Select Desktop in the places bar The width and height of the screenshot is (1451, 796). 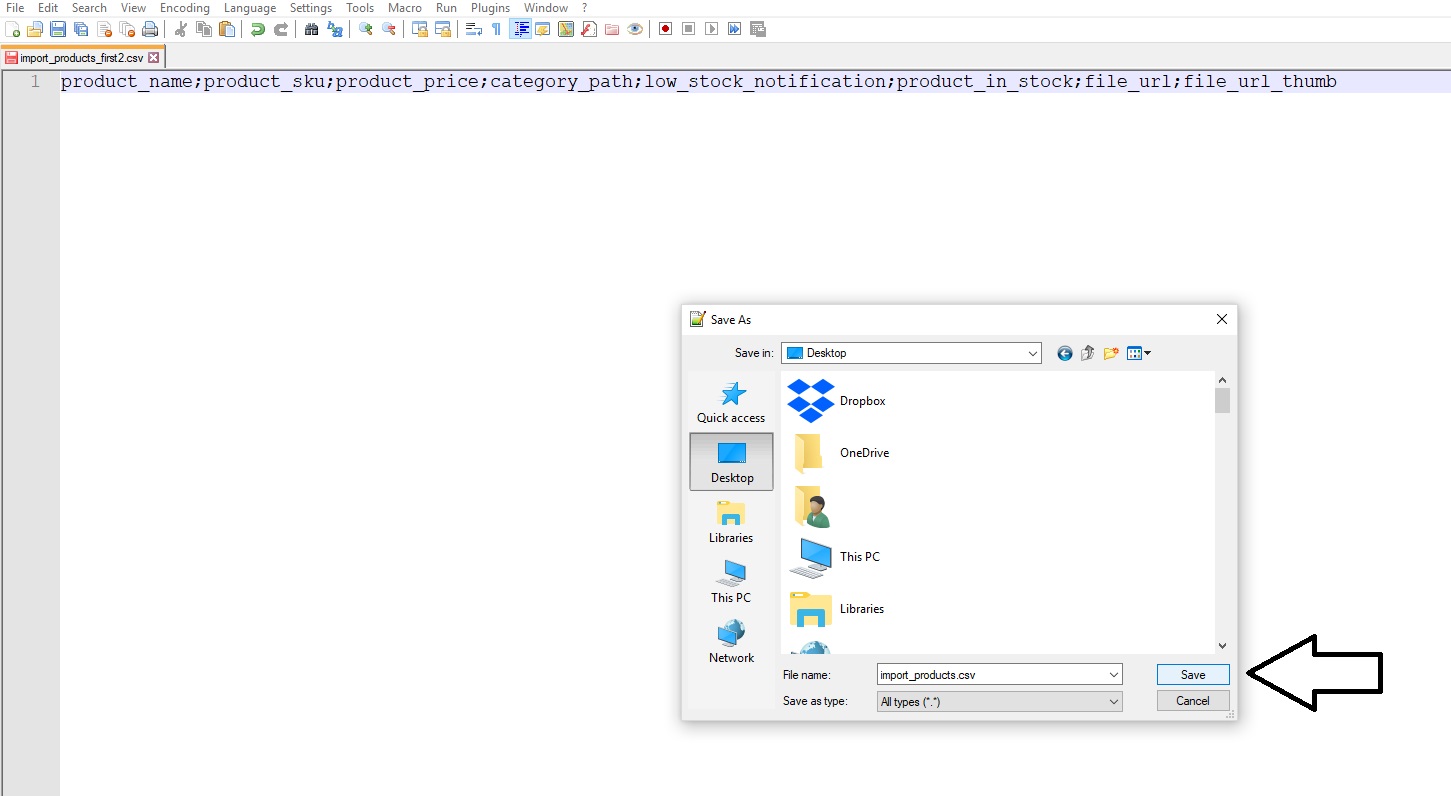tap(731, 461)
